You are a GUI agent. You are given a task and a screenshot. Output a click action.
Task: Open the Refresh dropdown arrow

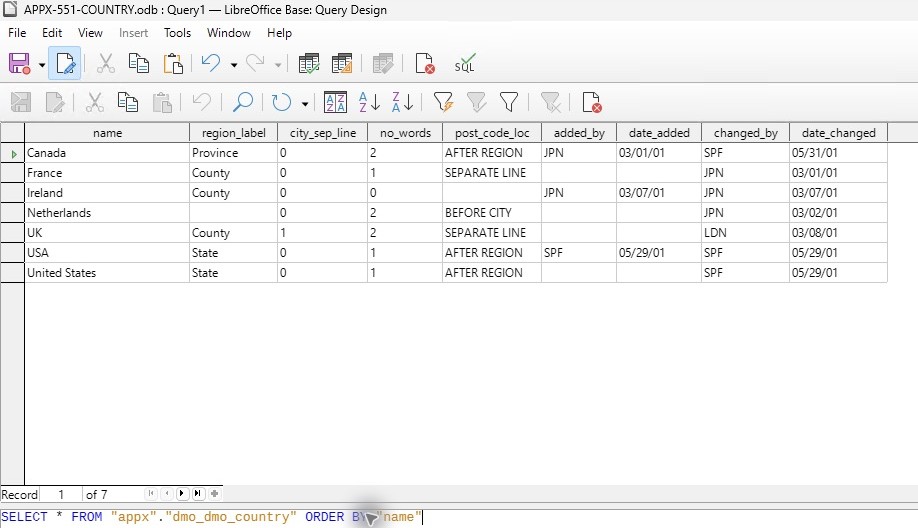point(305,104)
